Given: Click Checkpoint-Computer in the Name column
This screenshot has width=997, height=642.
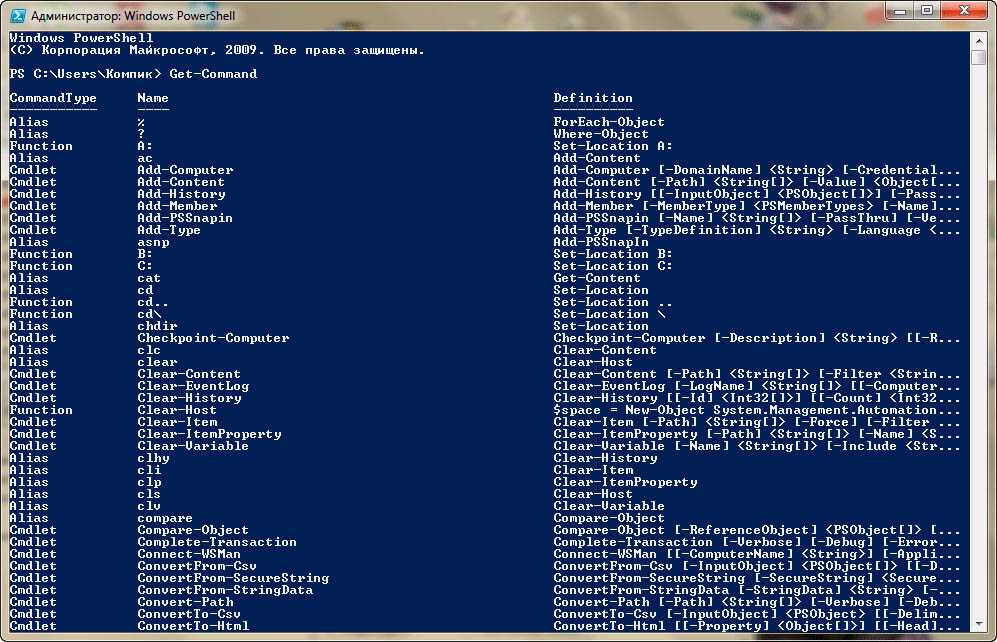Looking at the screenshot, I should pos(213,338).
